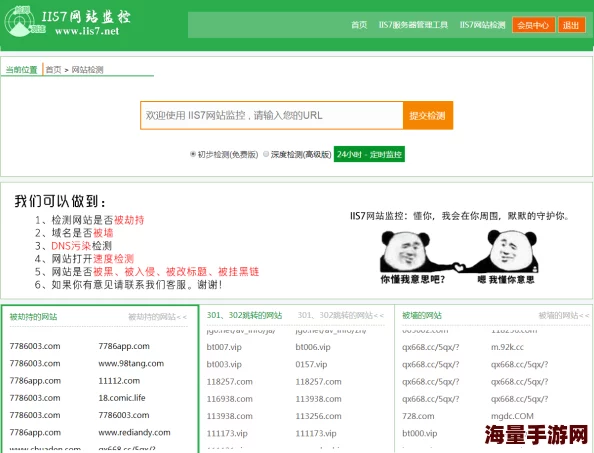Open www.rediandy.com entry
The width and height of the screenshot is (594, 453).
[x=134, y=432]
